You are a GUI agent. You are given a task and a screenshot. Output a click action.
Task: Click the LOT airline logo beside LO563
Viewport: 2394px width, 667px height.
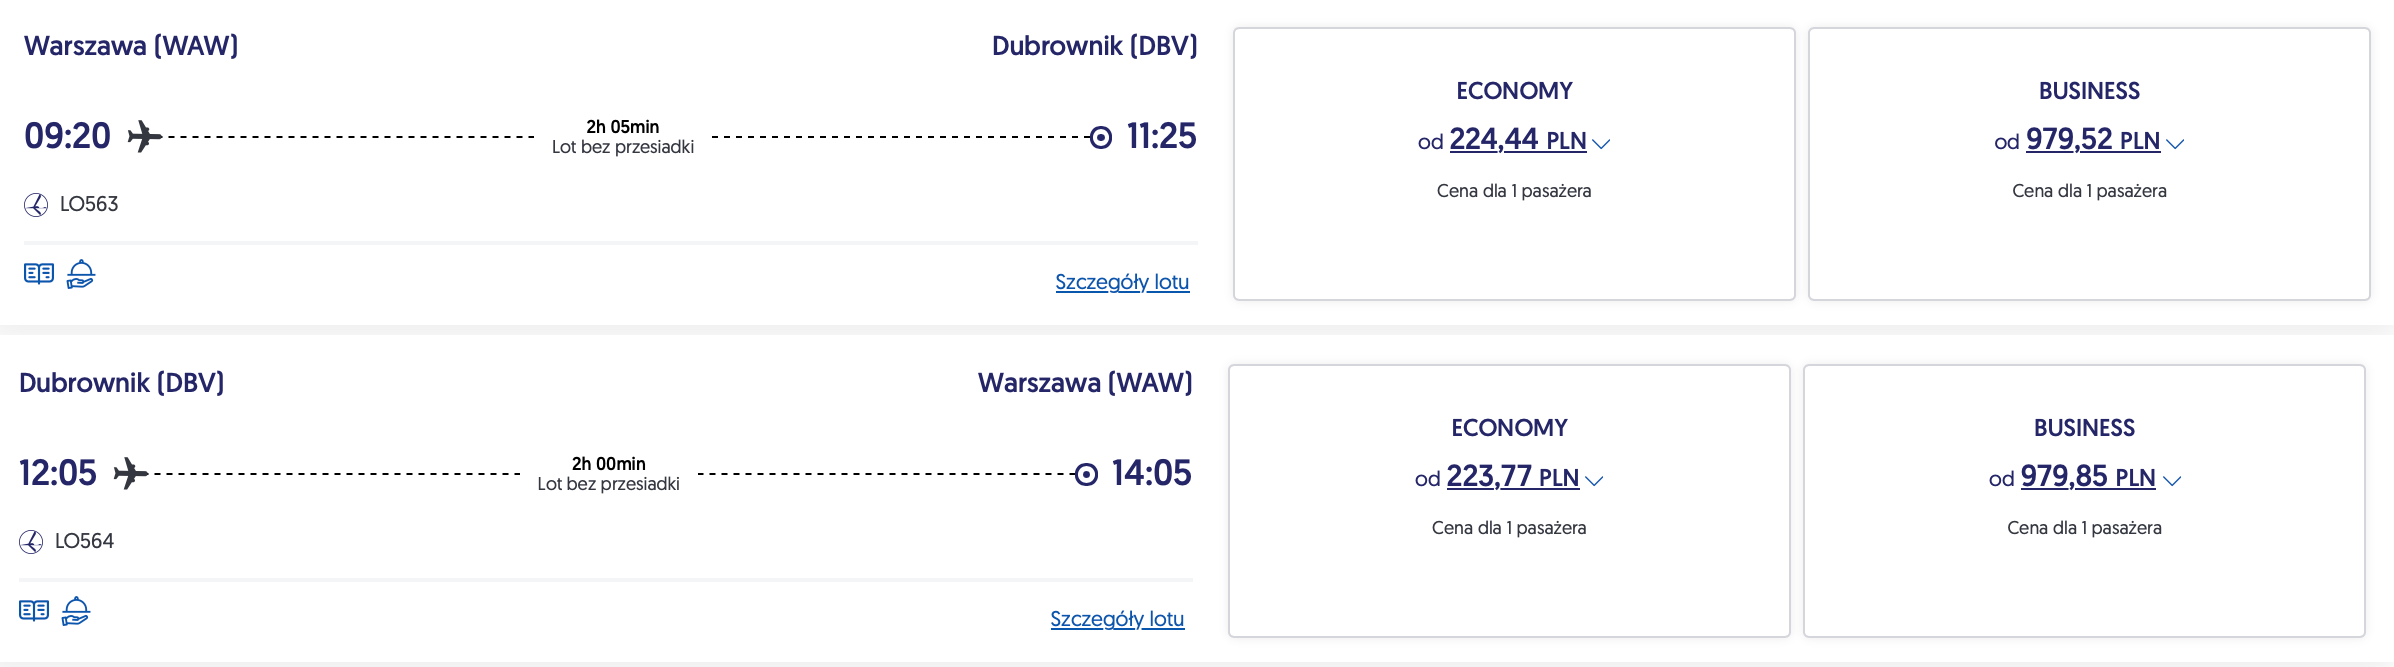[x=36, y=205]
